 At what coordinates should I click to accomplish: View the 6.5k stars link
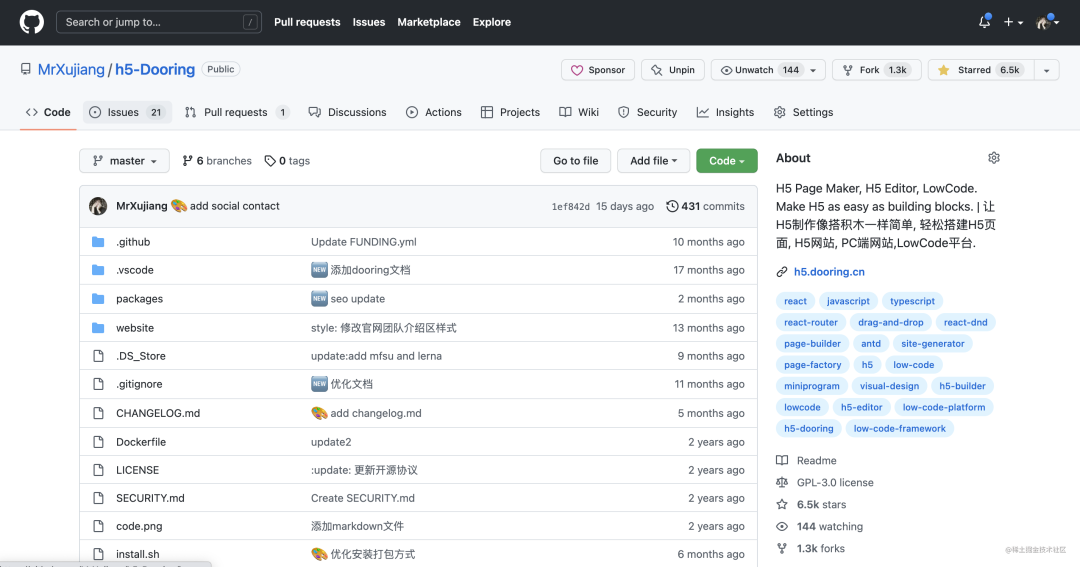(811, 504)
